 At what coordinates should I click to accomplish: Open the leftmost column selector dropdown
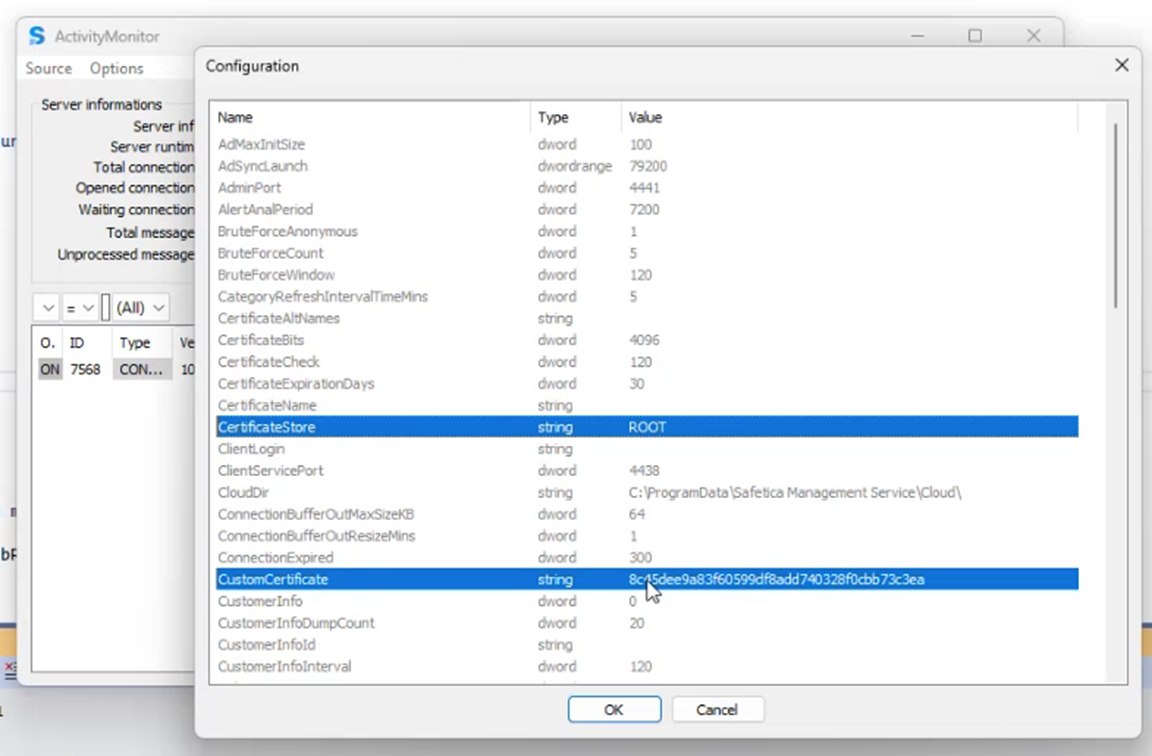coord(46,307)
